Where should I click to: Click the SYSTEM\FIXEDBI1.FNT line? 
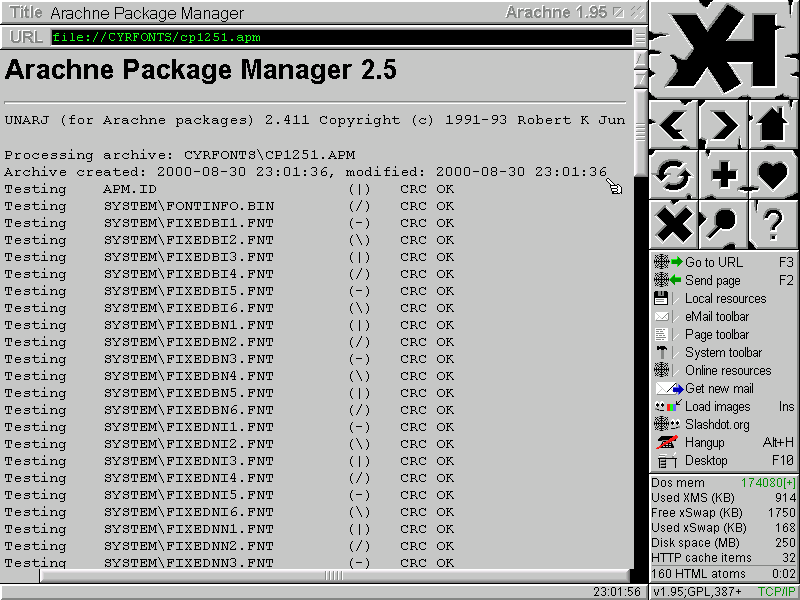(230, 223)
